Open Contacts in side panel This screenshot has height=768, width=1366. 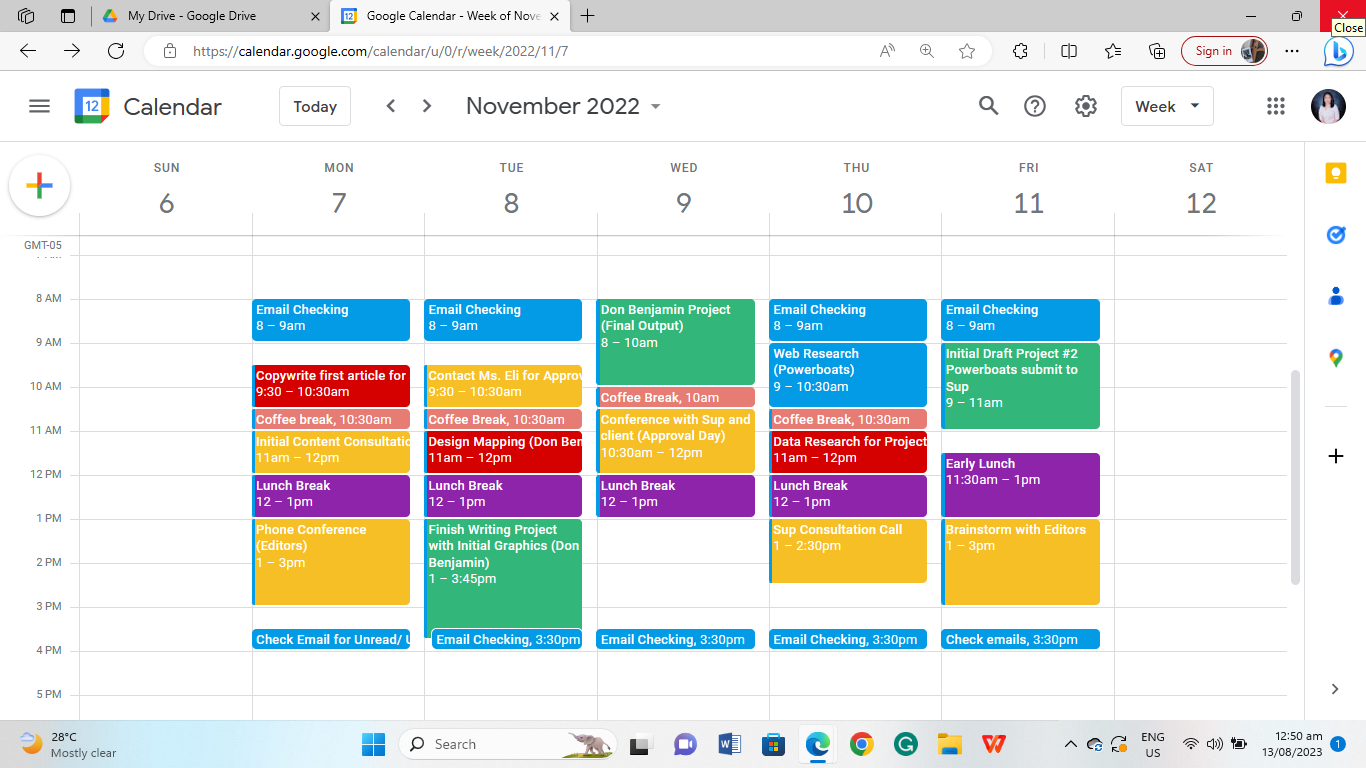1335,296
